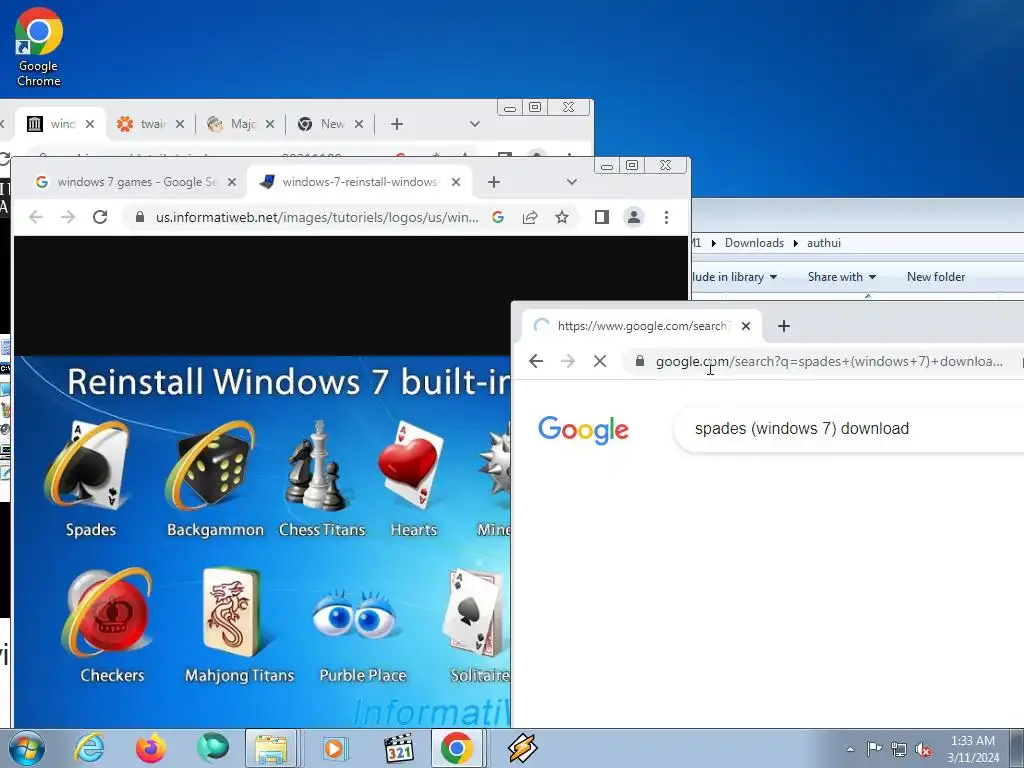Click the Purble Place eyes icon
The height and width of the screenshot is (768, 1024).
click(x=353, y=614)
